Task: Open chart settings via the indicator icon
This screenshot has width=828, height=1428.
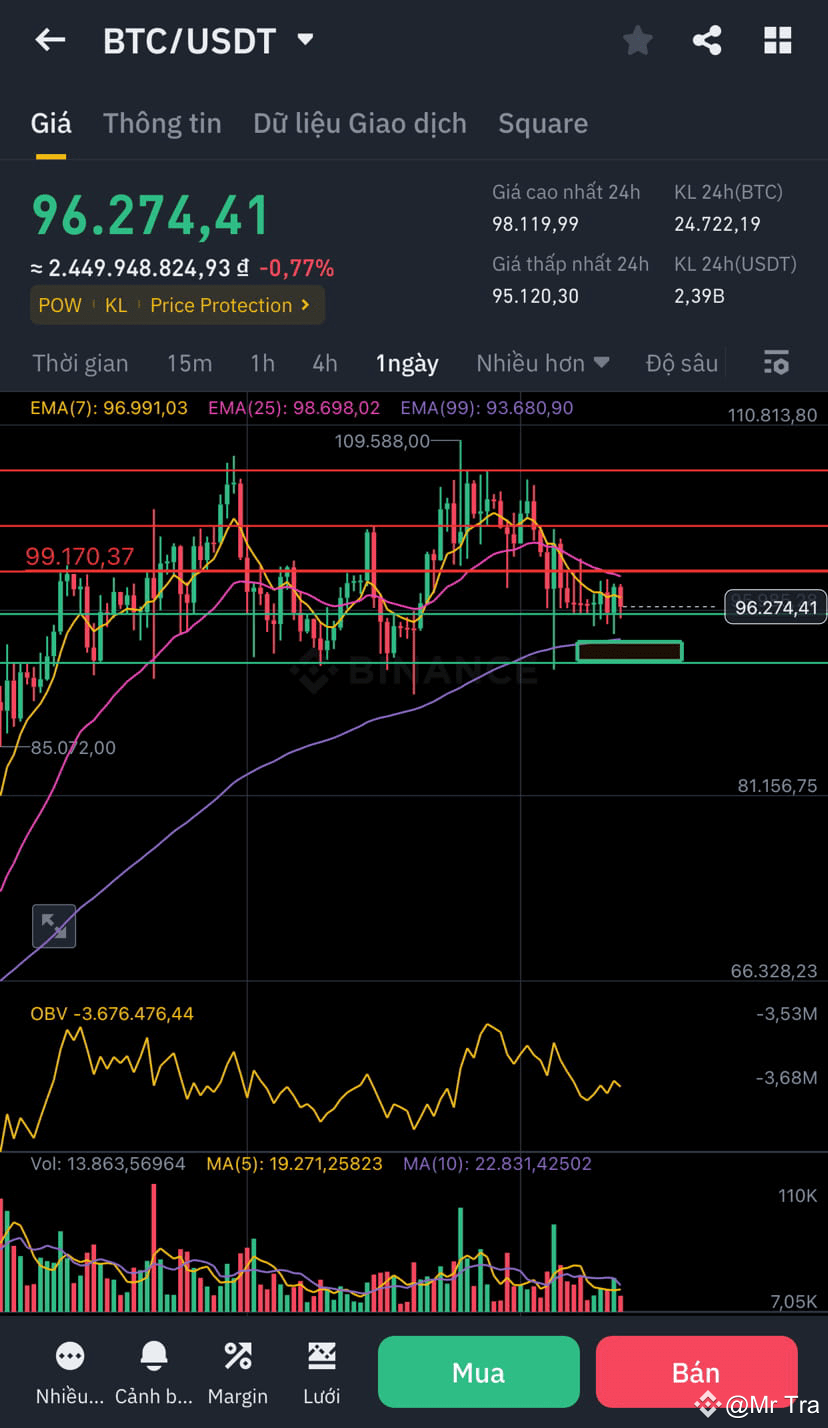Action: [x=776, y=363]
